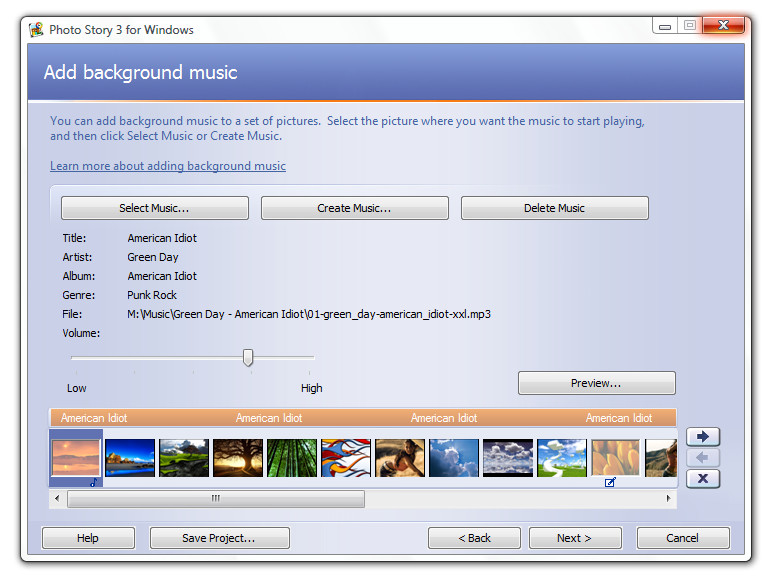The width and height of the screenshot is (768, 580).
Task: Click the filmstrip scrollbar left arrow
Action: pos(57,499)
